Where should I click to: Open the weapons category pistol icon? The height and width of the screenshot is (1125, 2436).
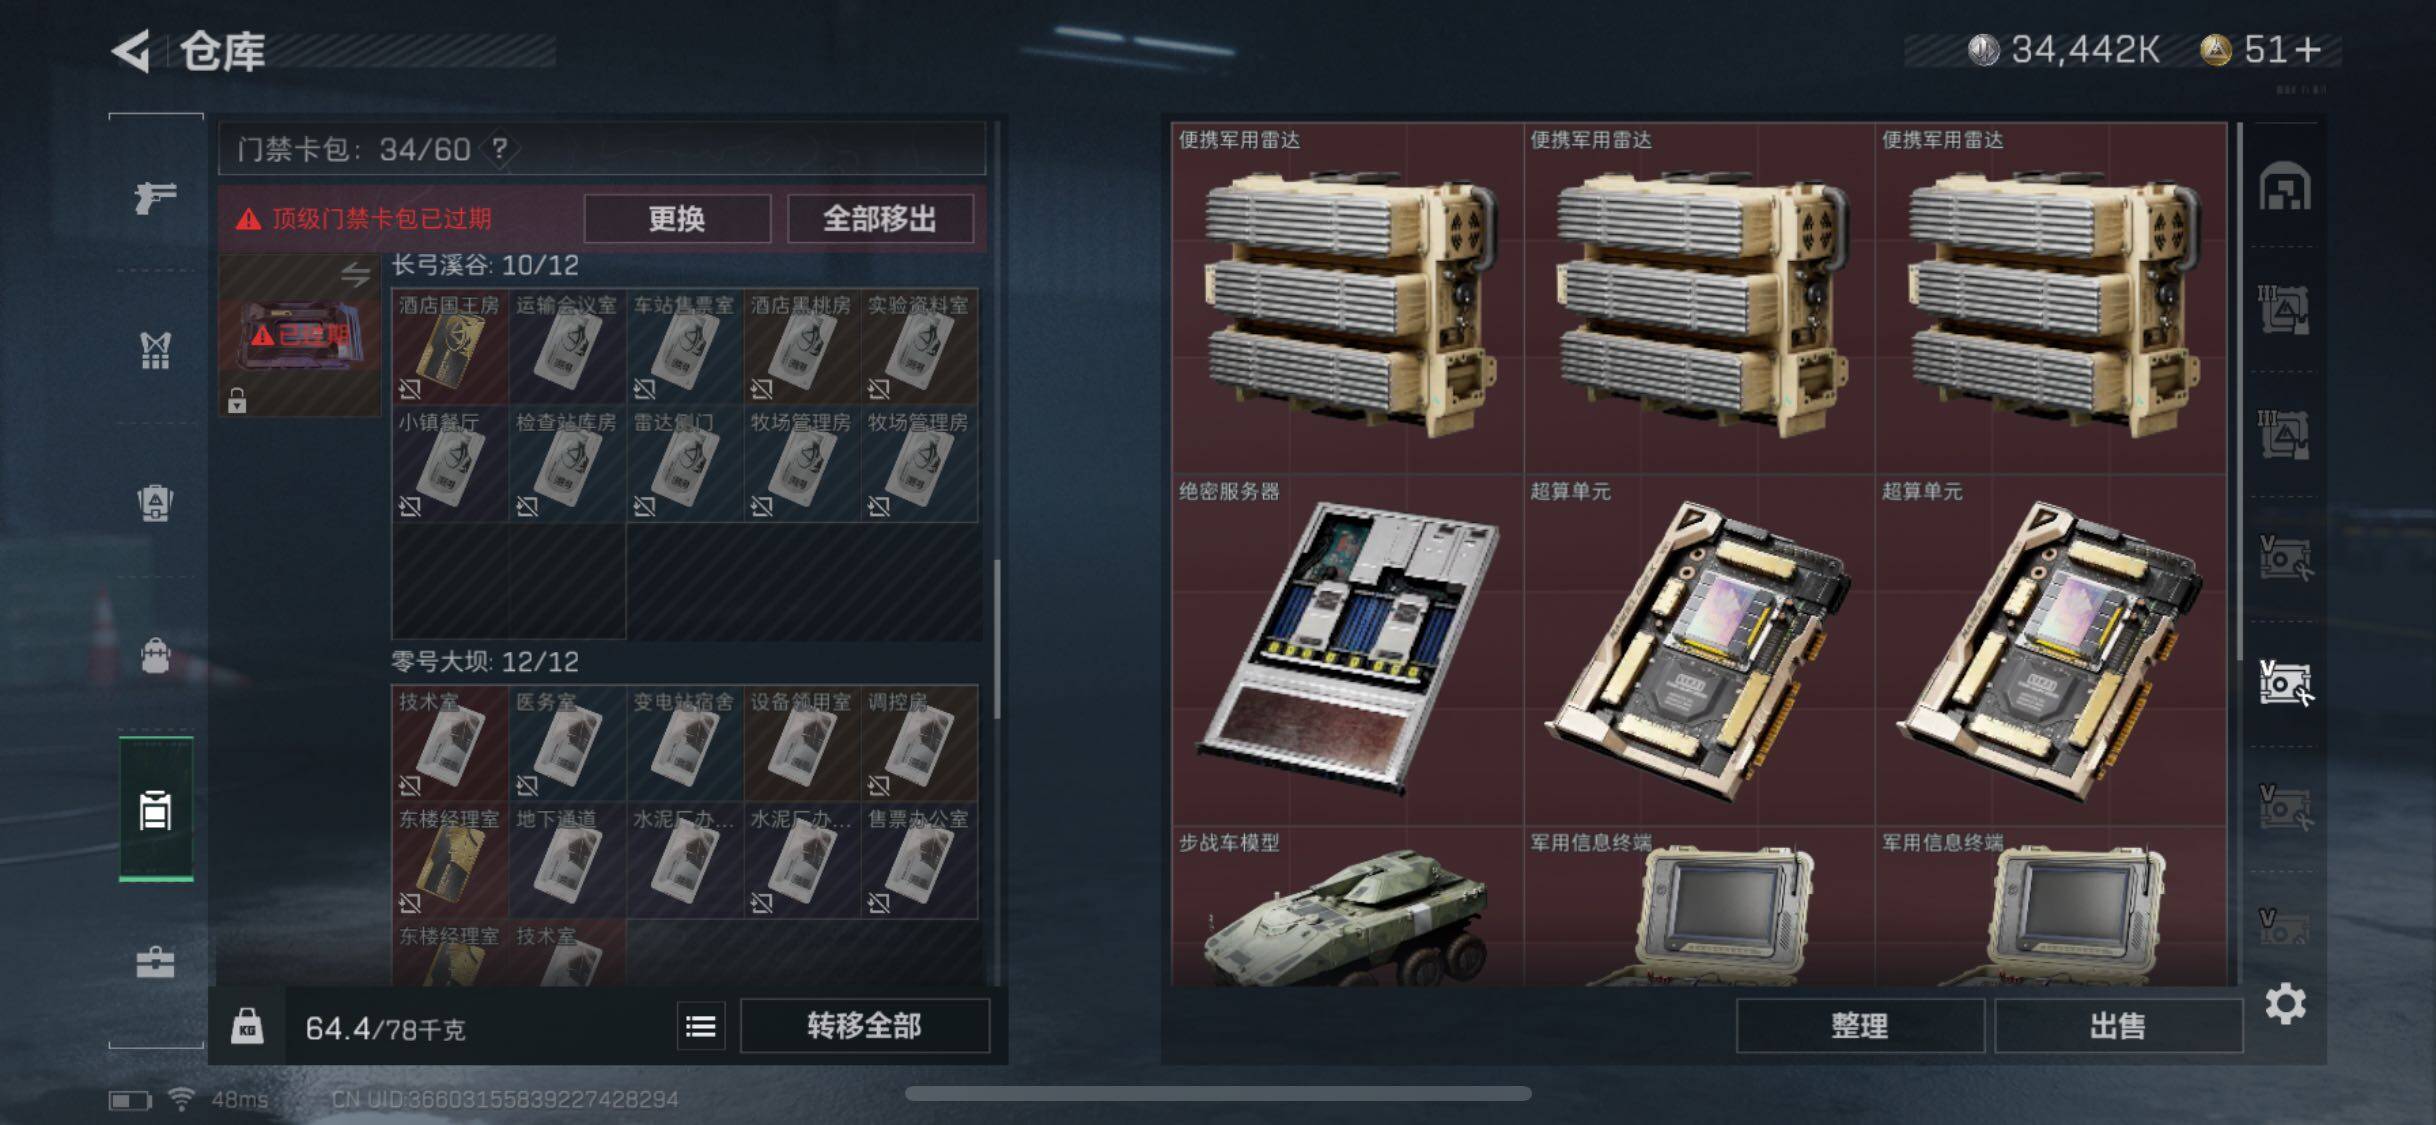click(155, 196)
